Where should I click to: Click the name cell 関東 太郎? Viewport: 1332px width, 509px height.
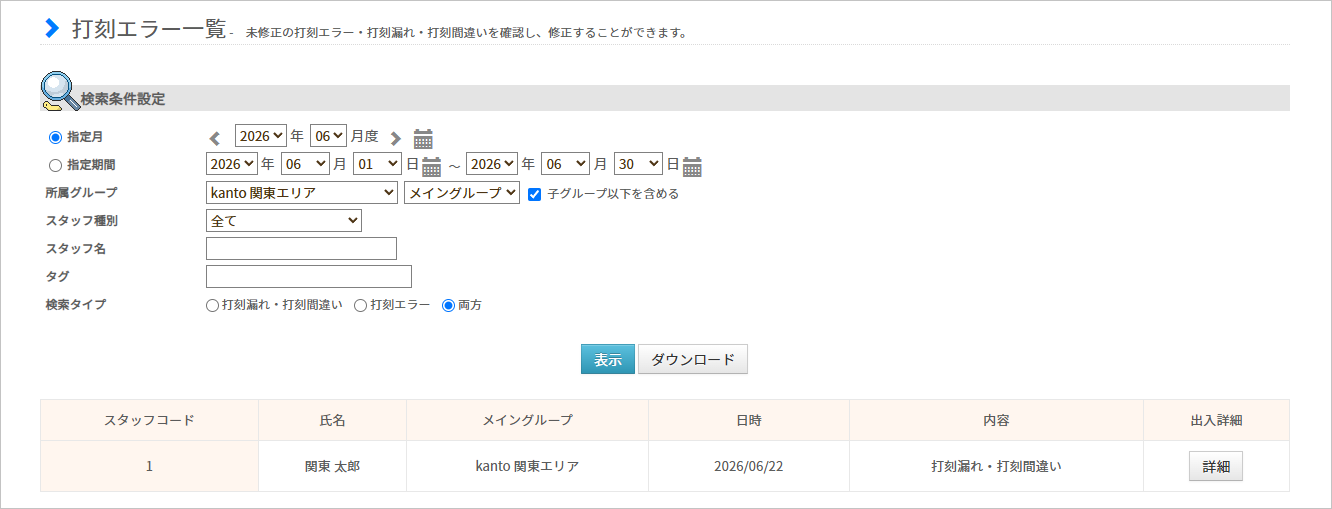332,466
